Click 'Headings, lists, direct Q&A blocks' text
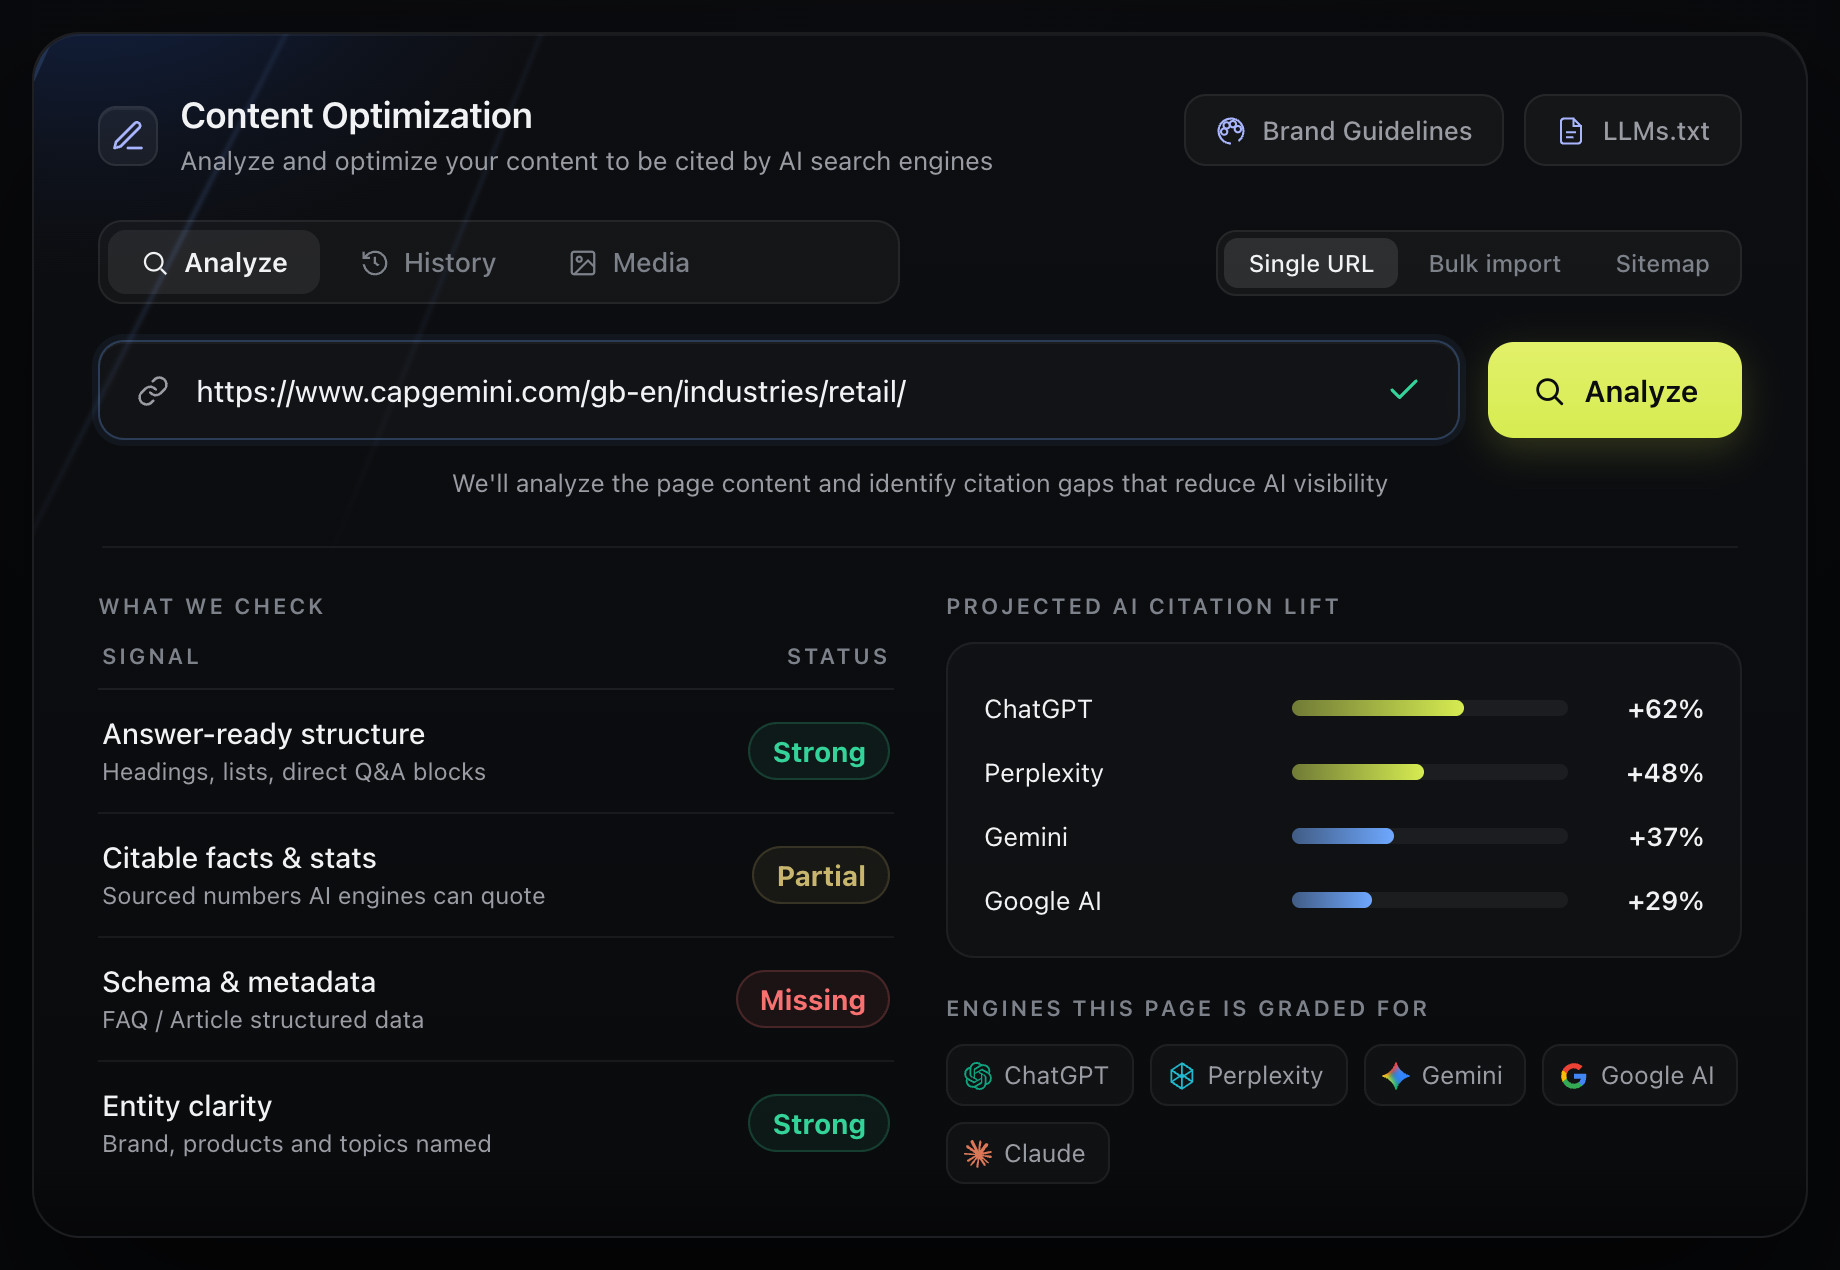The width and height of the screenshot is (1840, 1270). 294,772
